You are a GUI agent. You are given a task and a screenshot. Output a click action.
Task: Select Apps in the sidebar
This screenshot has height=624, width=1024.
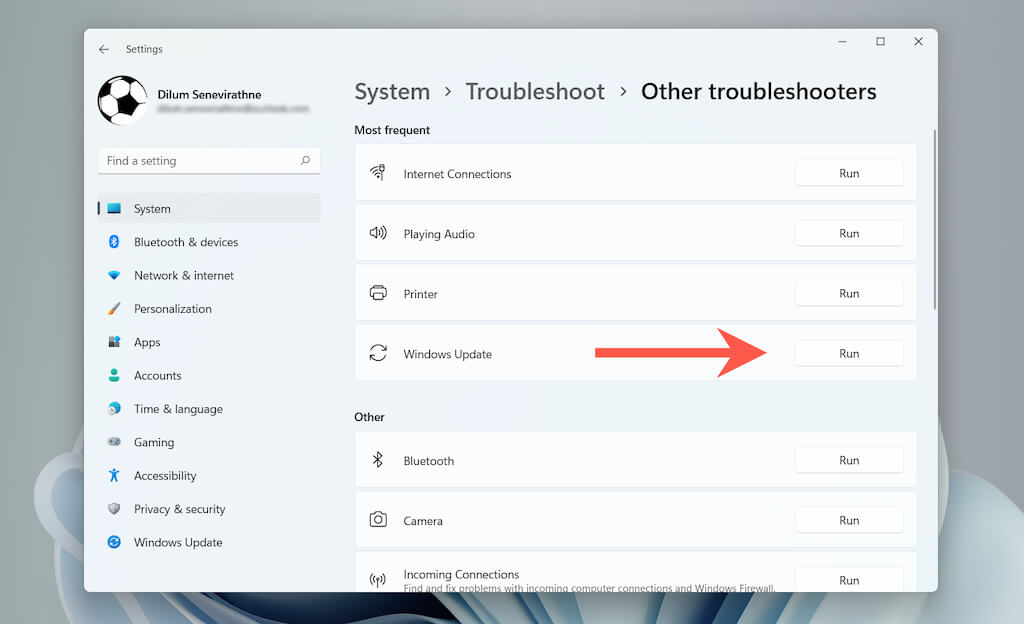click(x=209, y=342)
